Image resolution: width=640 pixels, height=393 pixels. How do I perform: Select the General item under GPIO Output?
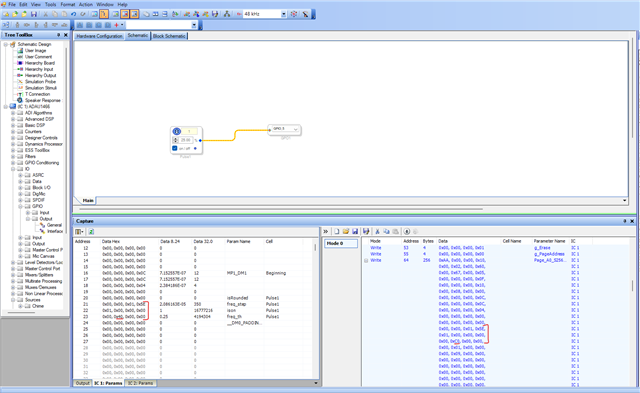[x=54, y=225]
